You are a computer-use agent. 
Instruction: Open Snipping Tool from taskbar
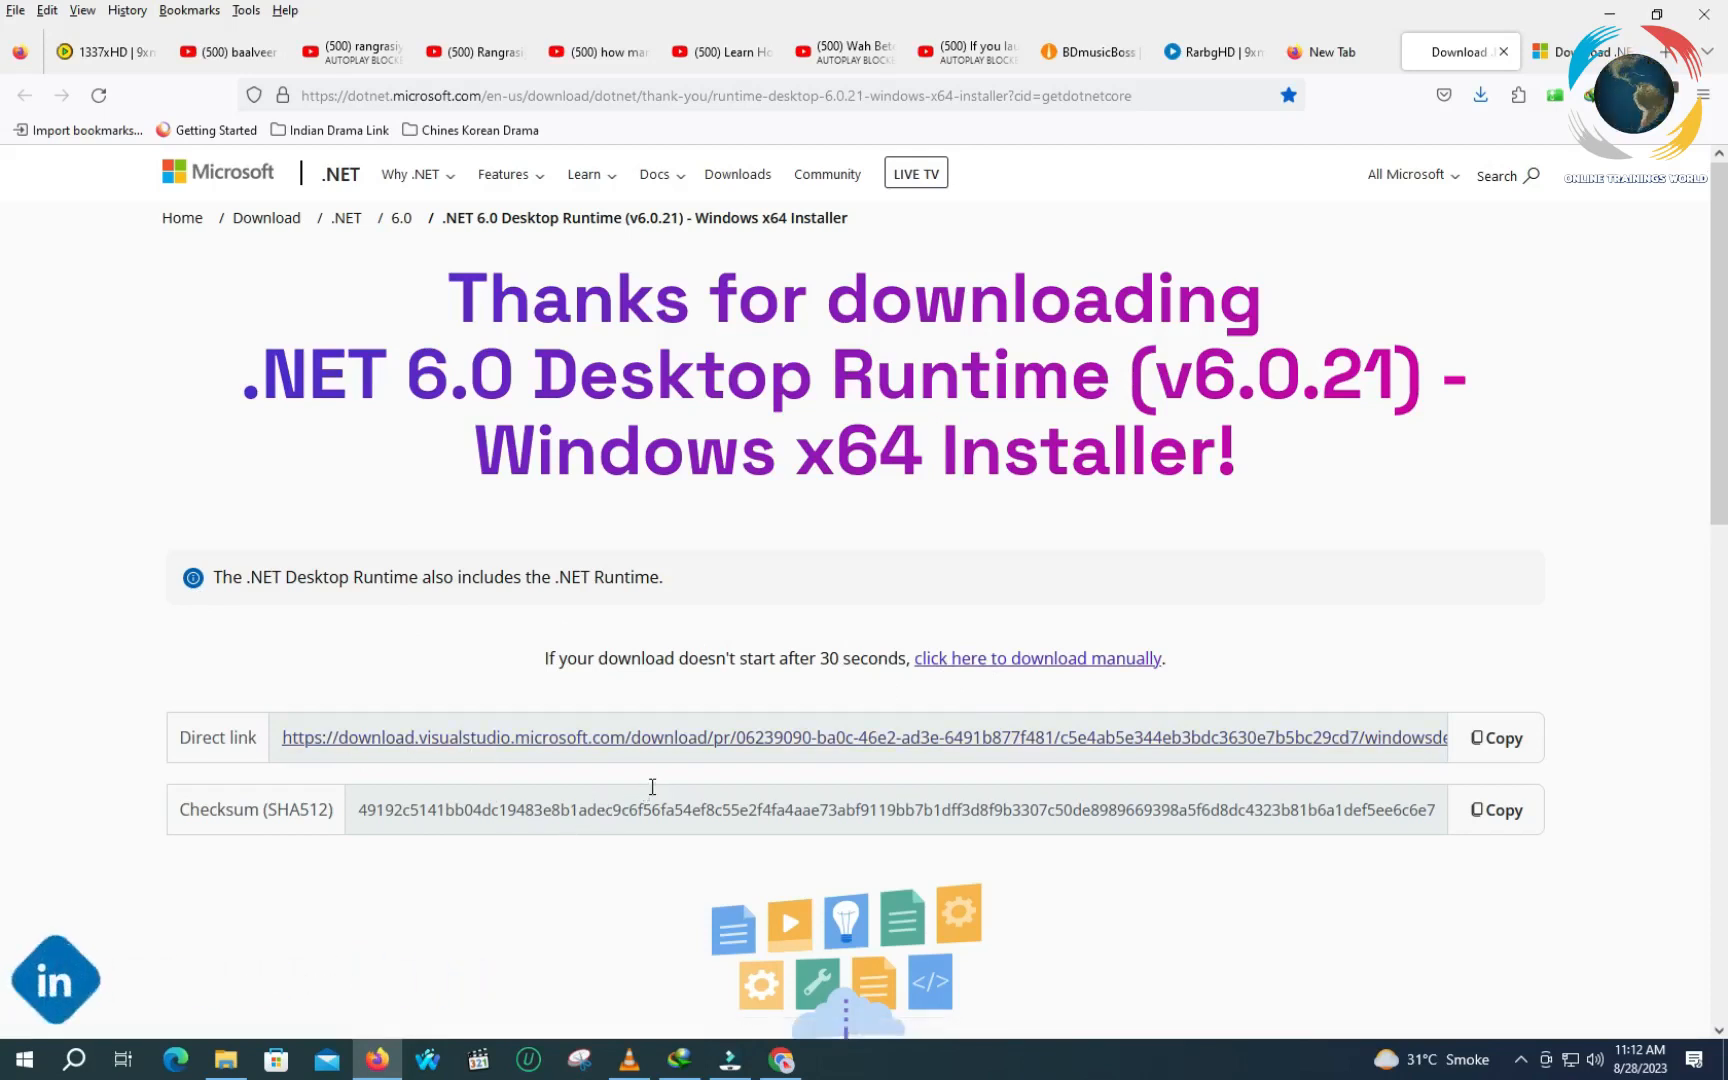[x=579, y=1059]
